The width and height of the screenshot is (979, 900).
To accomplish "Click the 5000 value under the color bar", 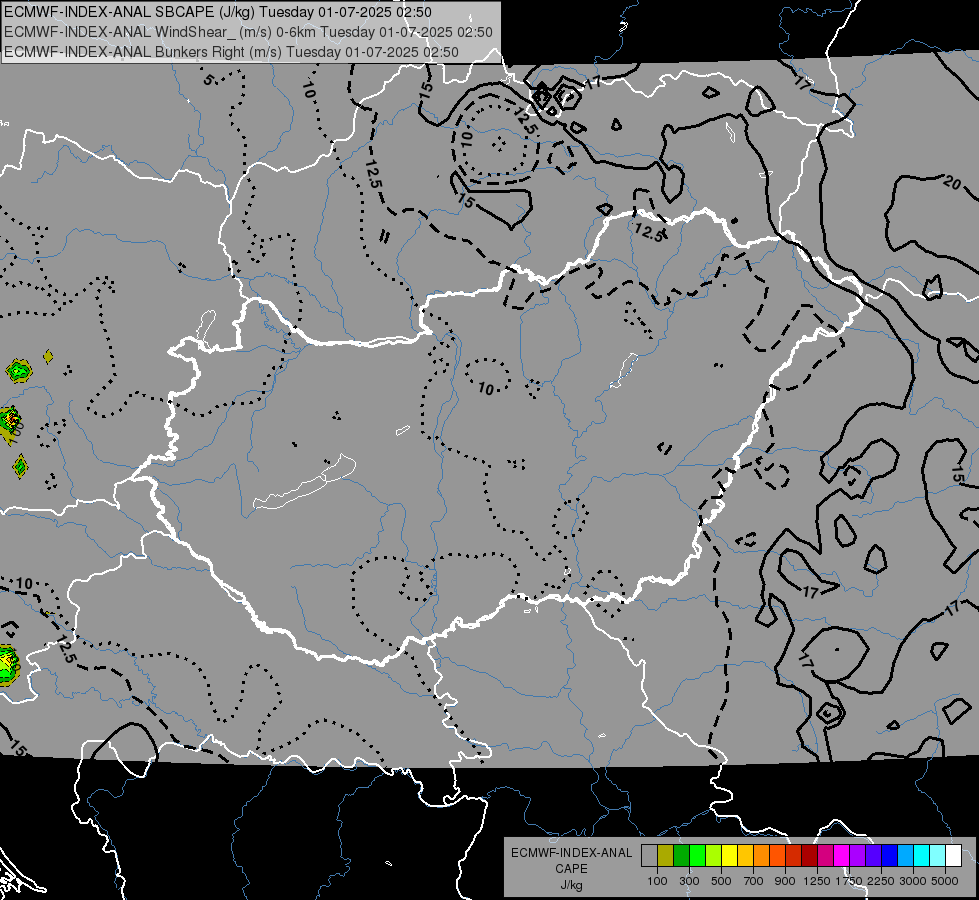I will [x=945, y=881].
